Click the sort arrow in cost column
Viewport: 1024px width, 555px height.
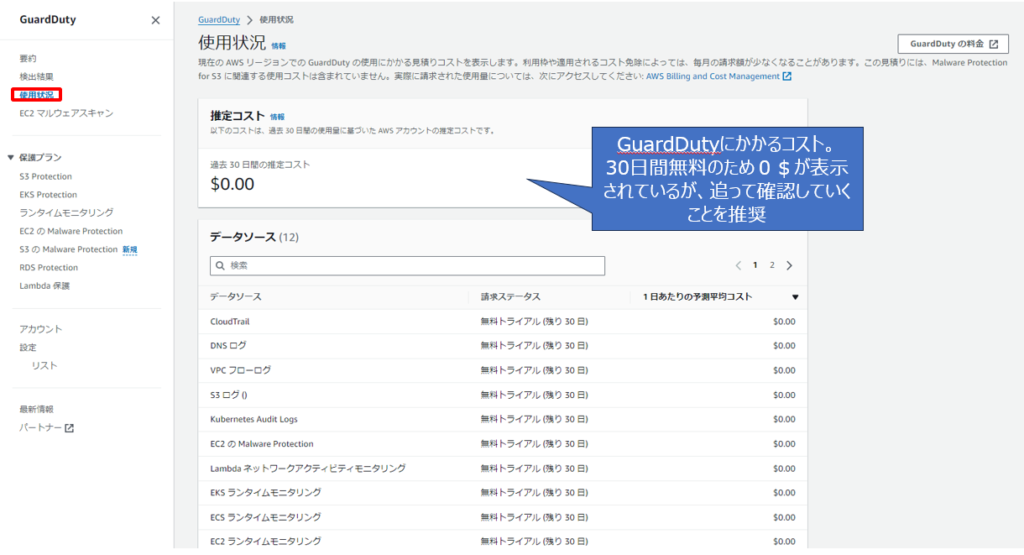coord(795,297)
